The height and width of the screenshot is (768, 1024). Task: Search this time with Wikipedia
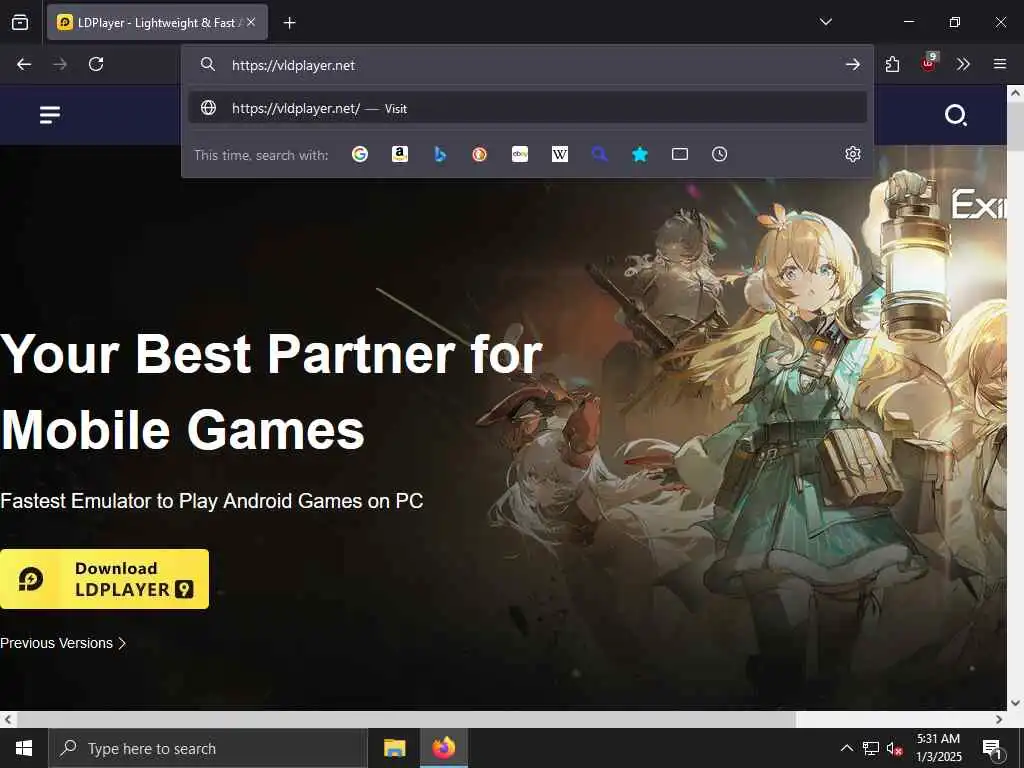[x=560, y=154]
